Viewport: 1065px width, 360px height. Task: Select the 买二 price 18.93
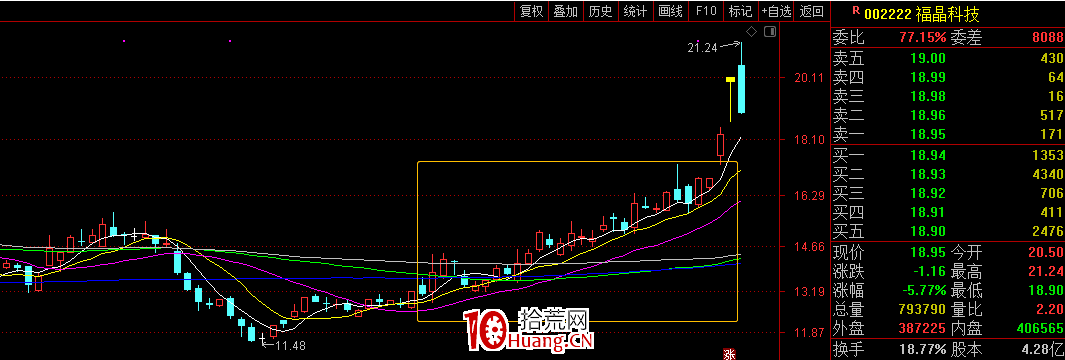(927, 175)
